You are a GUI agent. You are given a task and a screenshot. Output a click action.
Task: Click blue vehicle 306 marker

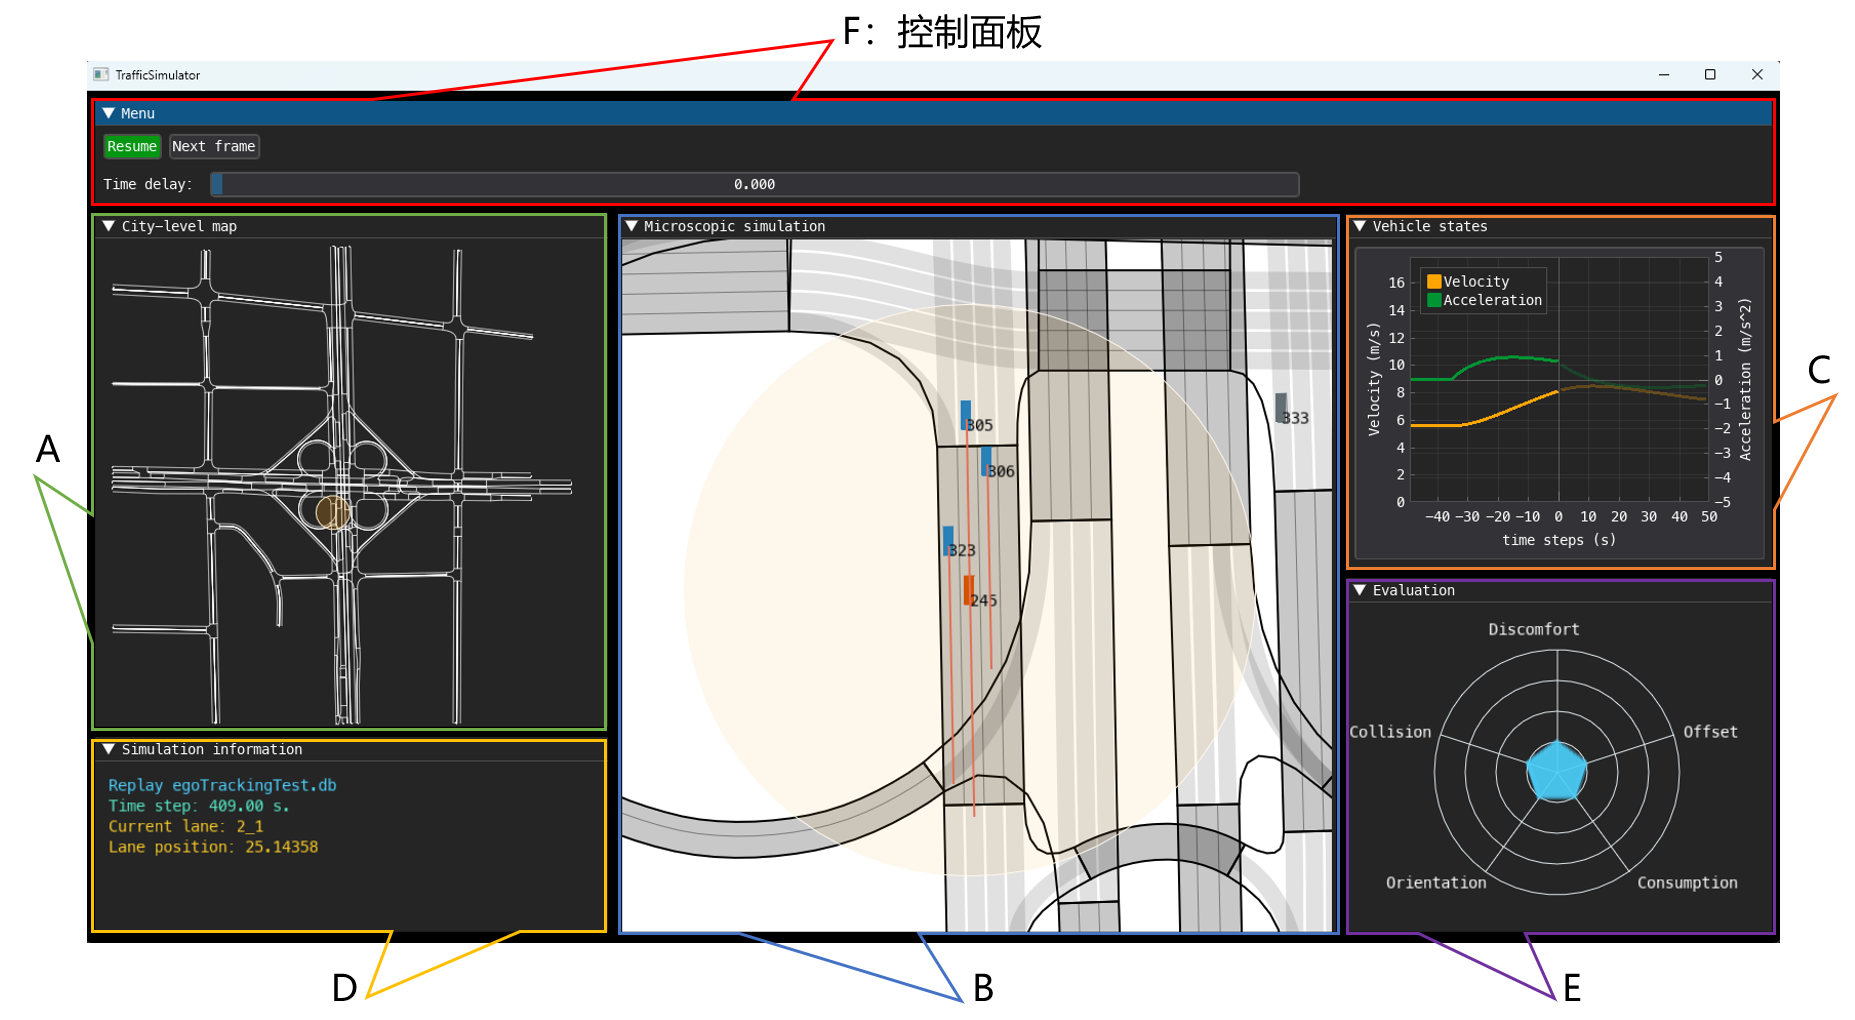985,461
